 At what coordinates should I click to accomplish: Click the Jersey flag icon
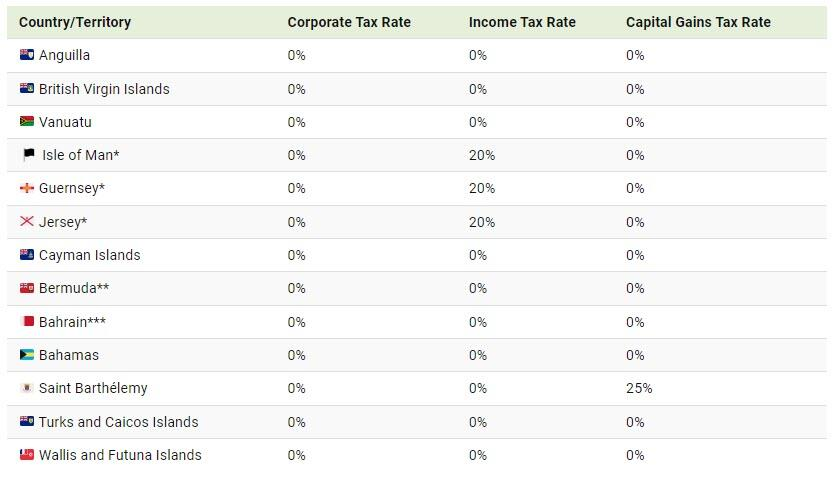[27, 222]
